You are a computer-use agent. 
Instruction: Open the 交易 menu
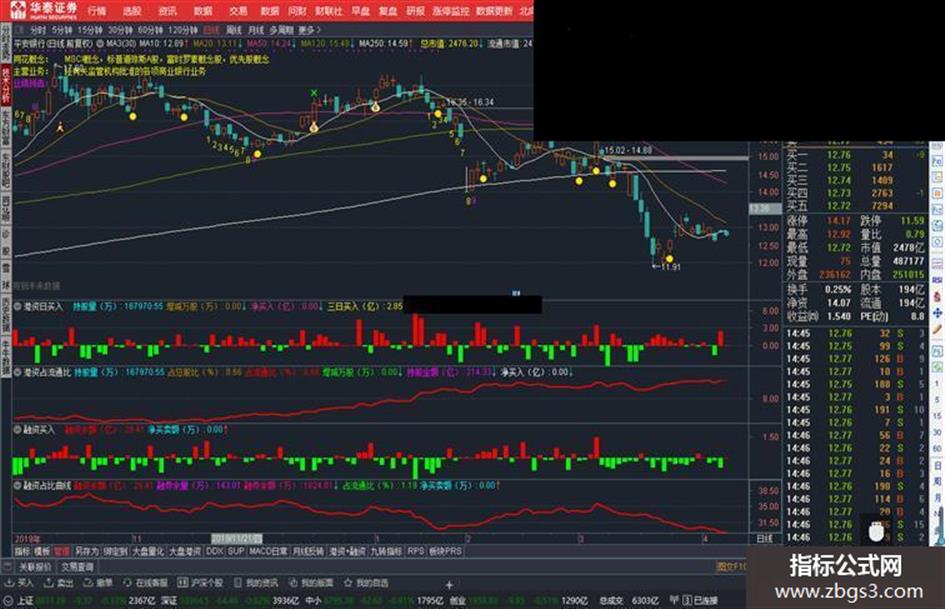(x=238, y=11)
